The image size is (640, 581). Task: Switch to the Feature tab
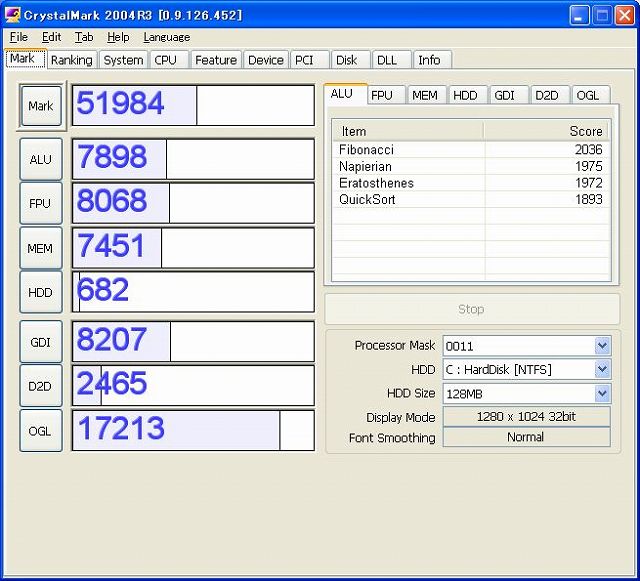(216, 60)
